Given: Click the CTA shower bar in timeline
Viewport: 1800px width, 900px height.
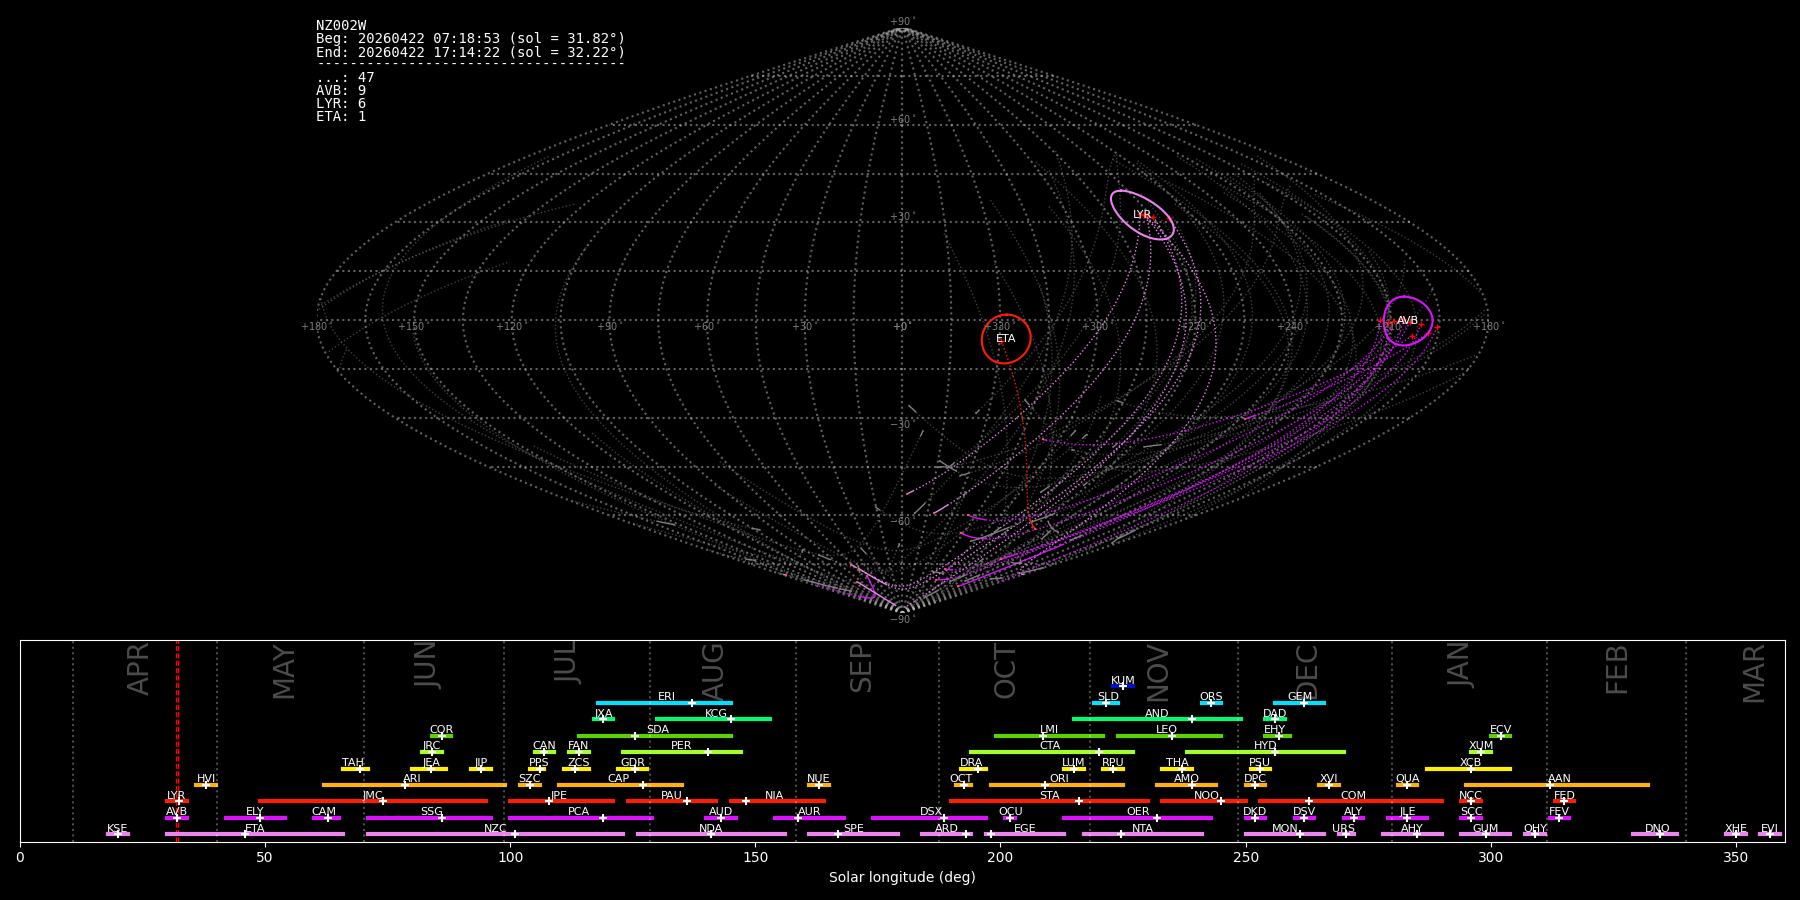Looking at the screenshot, I should (x=1052, y=752).
